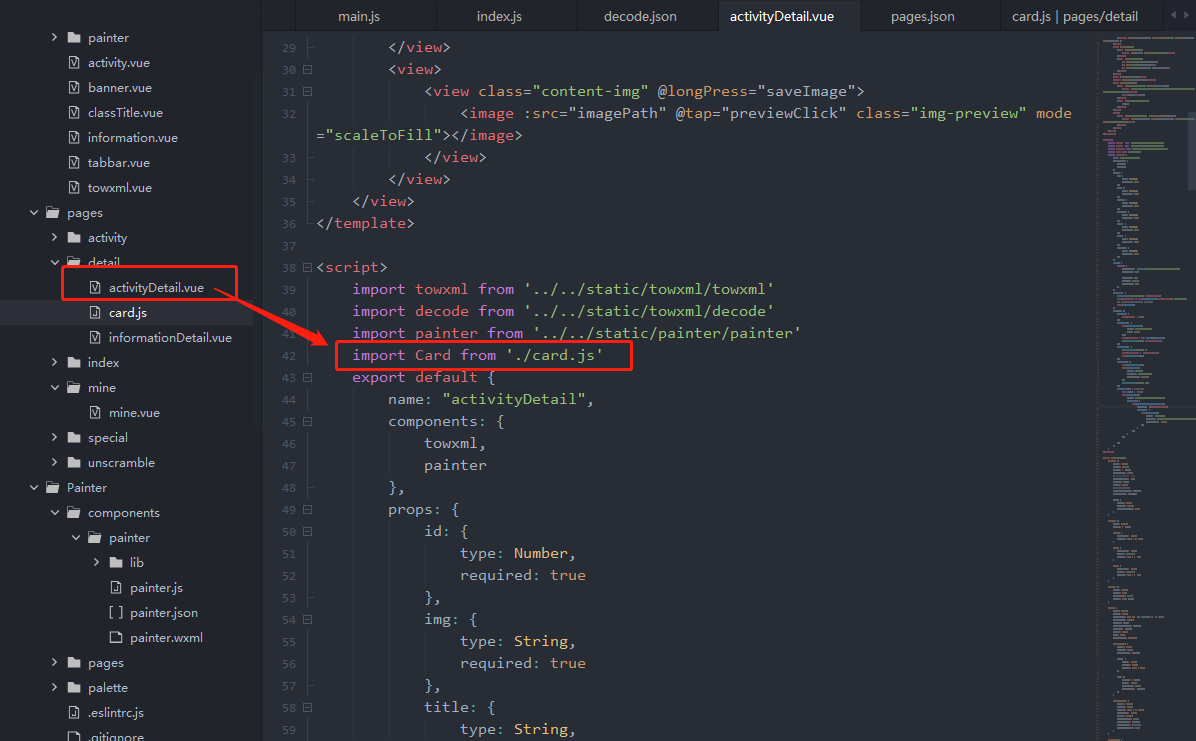The height and width of the screenshot is (741, 1196).
Task: Click the special folder icon
Action: coord(74,437)
